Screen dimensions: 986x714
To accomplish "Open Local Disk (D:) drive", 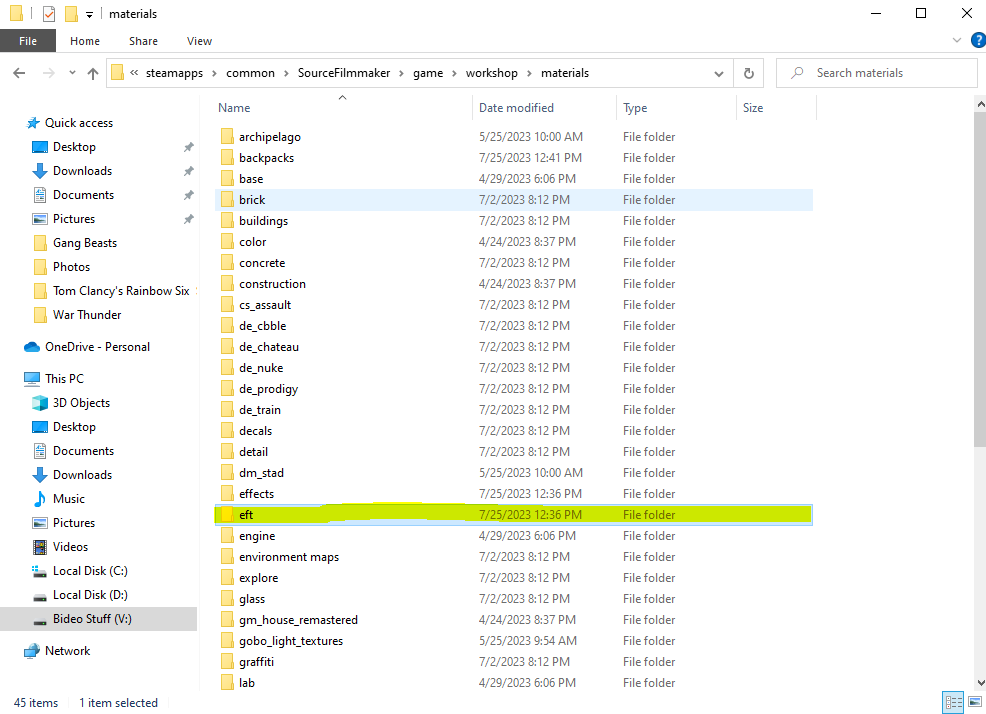I will (90, 594).
